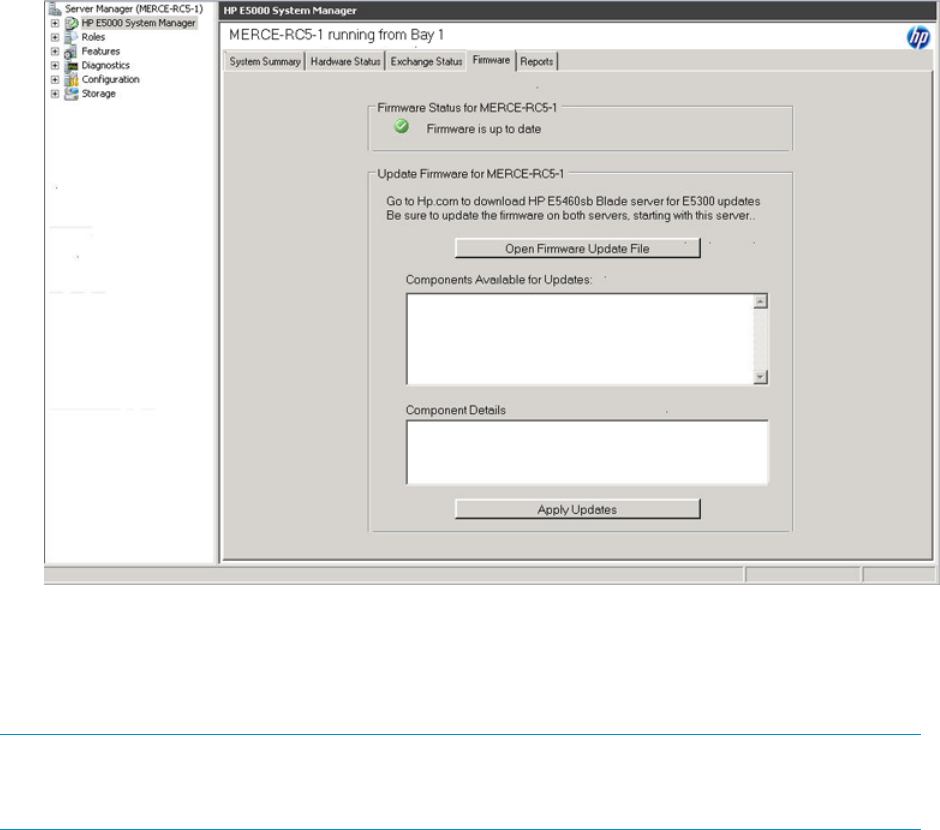Switch to the System Summary tab
Screen dimensions: 940x830
[264, 61]
